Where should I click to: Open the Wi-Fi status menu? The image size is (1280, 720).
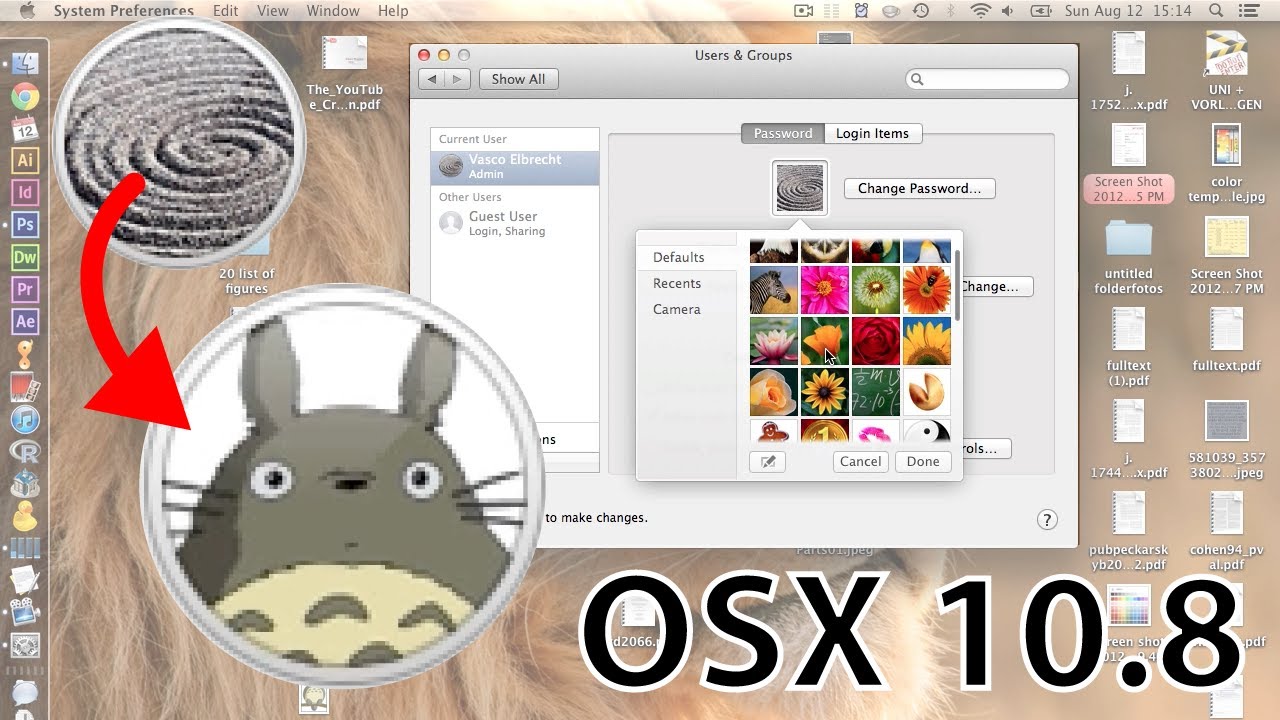tap(980, 11)
